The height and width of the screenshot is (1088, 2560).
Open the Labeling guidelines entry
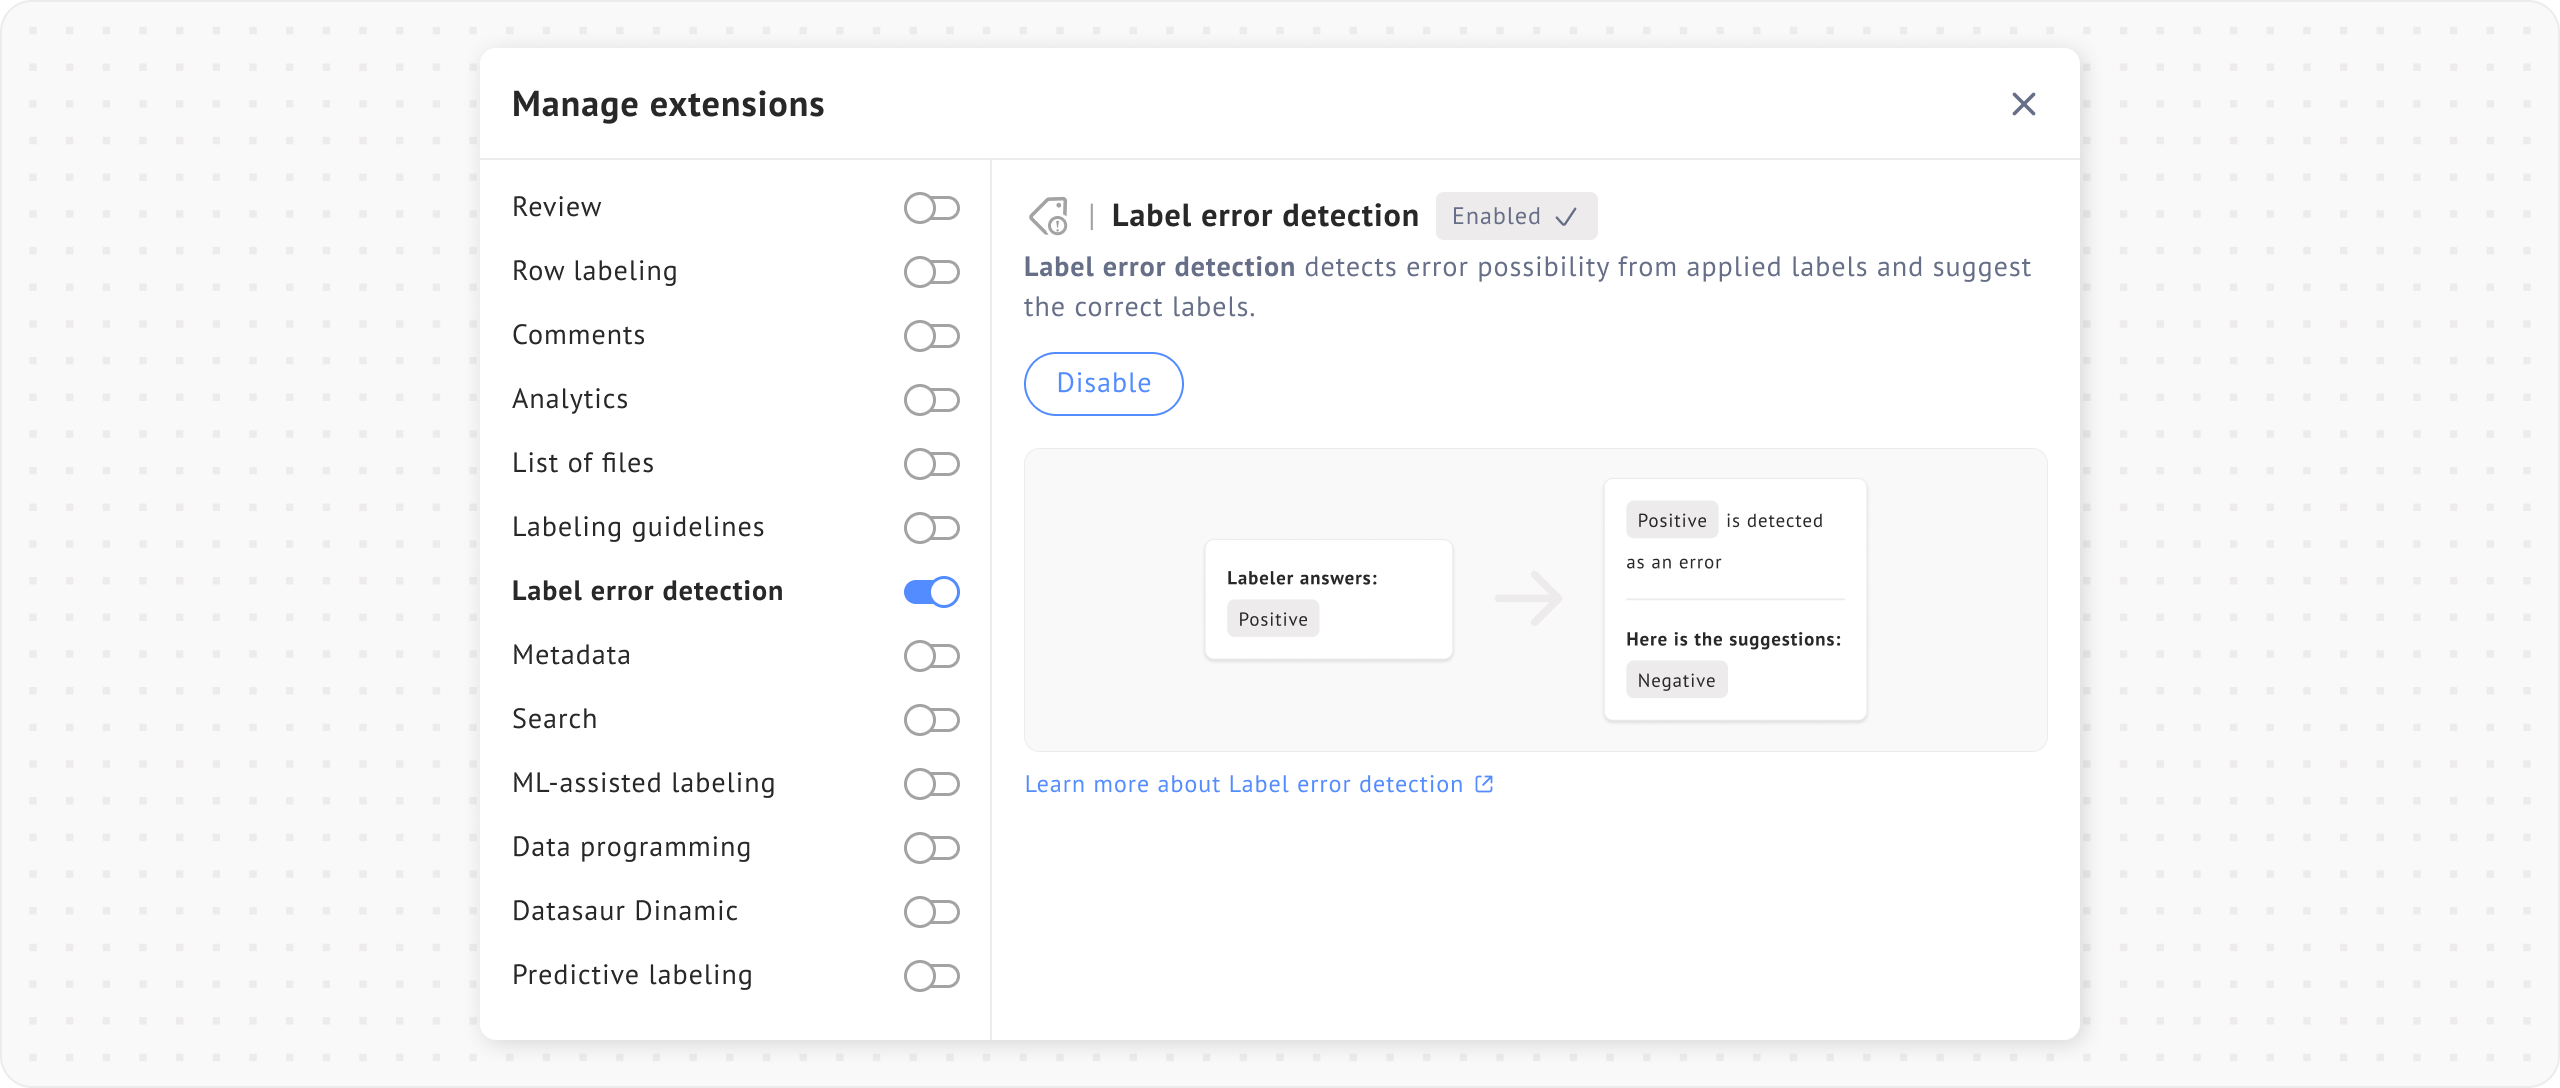coord(638,527)
